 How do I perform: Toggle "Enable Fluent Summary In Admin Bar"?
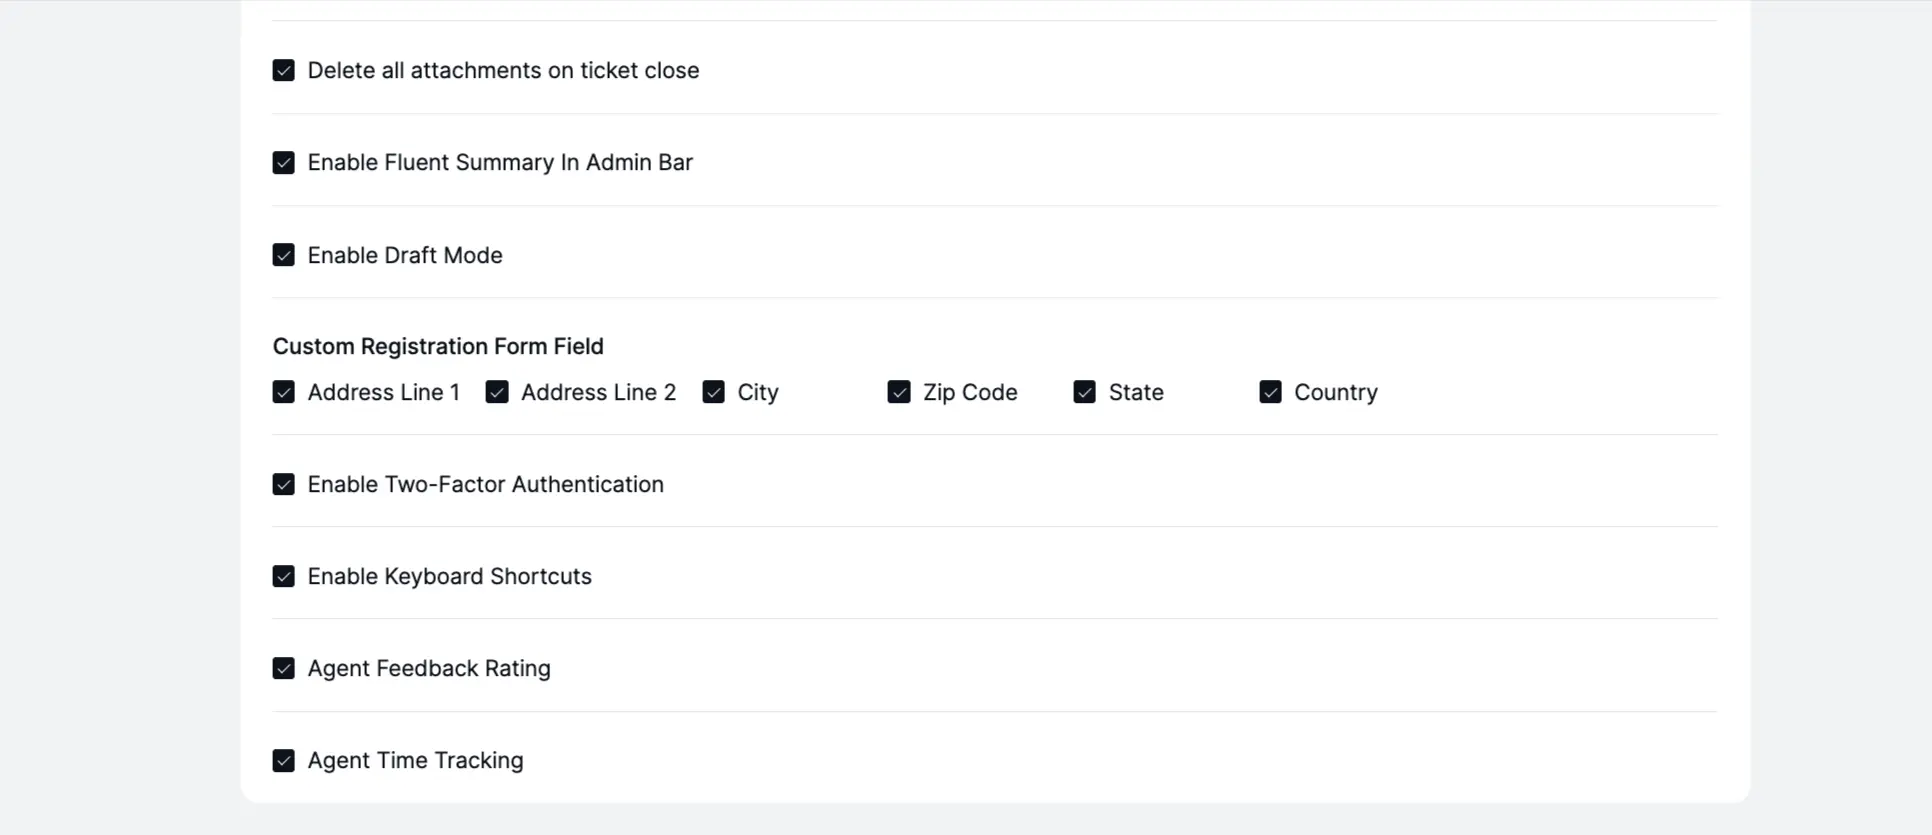[284, 162]
